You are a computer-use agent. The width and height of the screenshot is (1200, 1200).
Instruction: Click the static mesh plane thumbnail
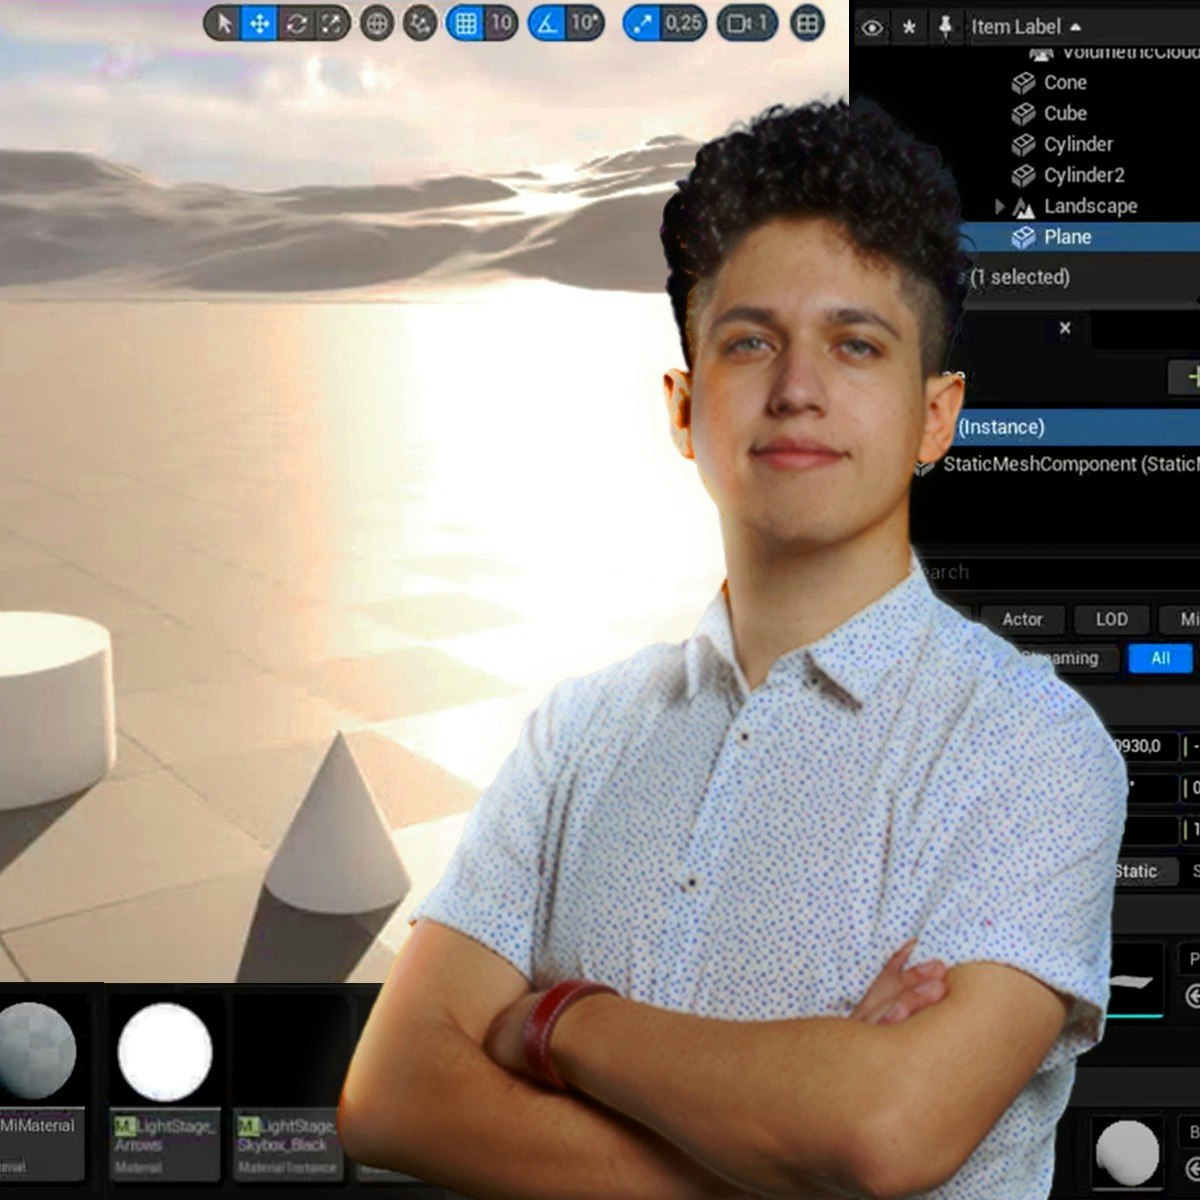click(1133, 981)
